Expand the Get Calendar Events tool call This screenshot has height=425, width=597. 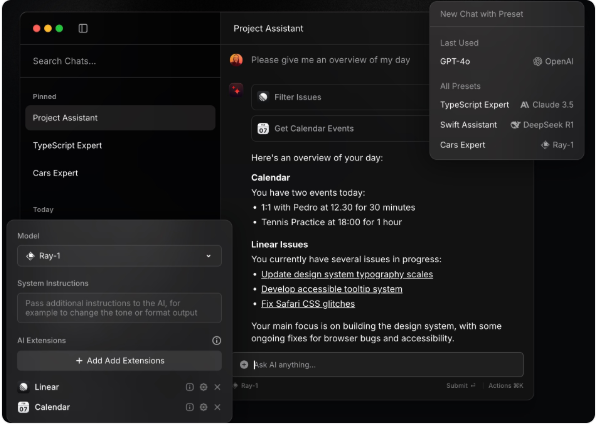pos(341,129)
